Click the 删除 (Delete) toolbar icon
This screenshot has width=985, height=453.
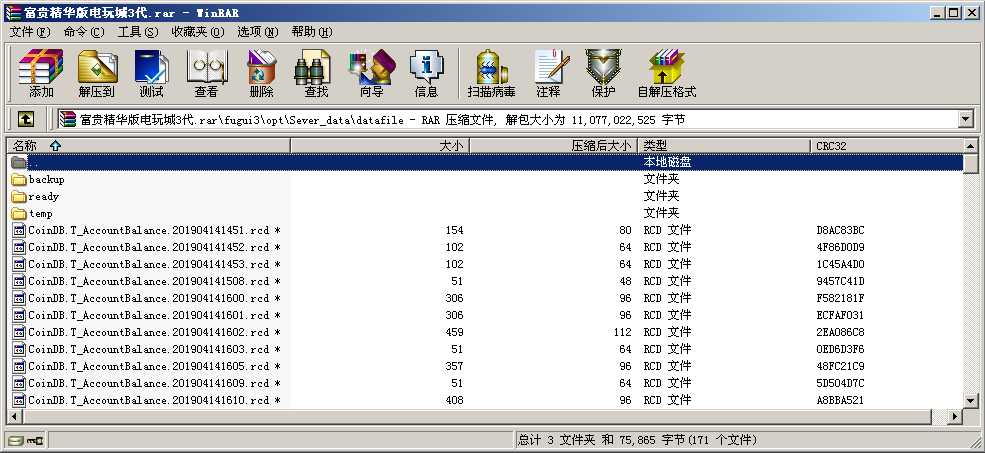[x=261, y=74]
